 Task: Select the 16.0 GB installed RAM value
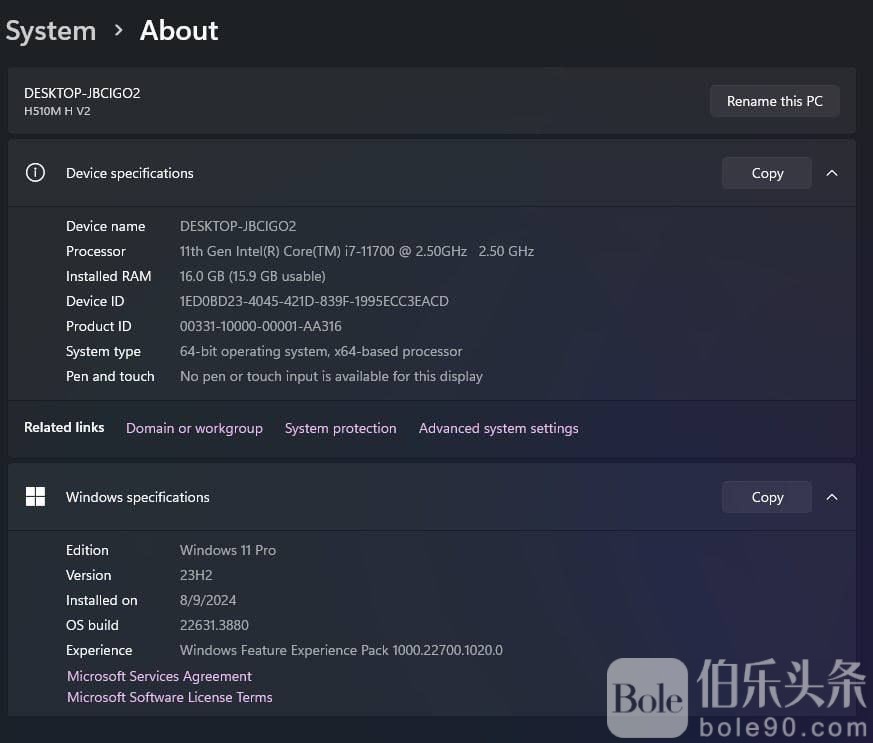coord(252,276)
